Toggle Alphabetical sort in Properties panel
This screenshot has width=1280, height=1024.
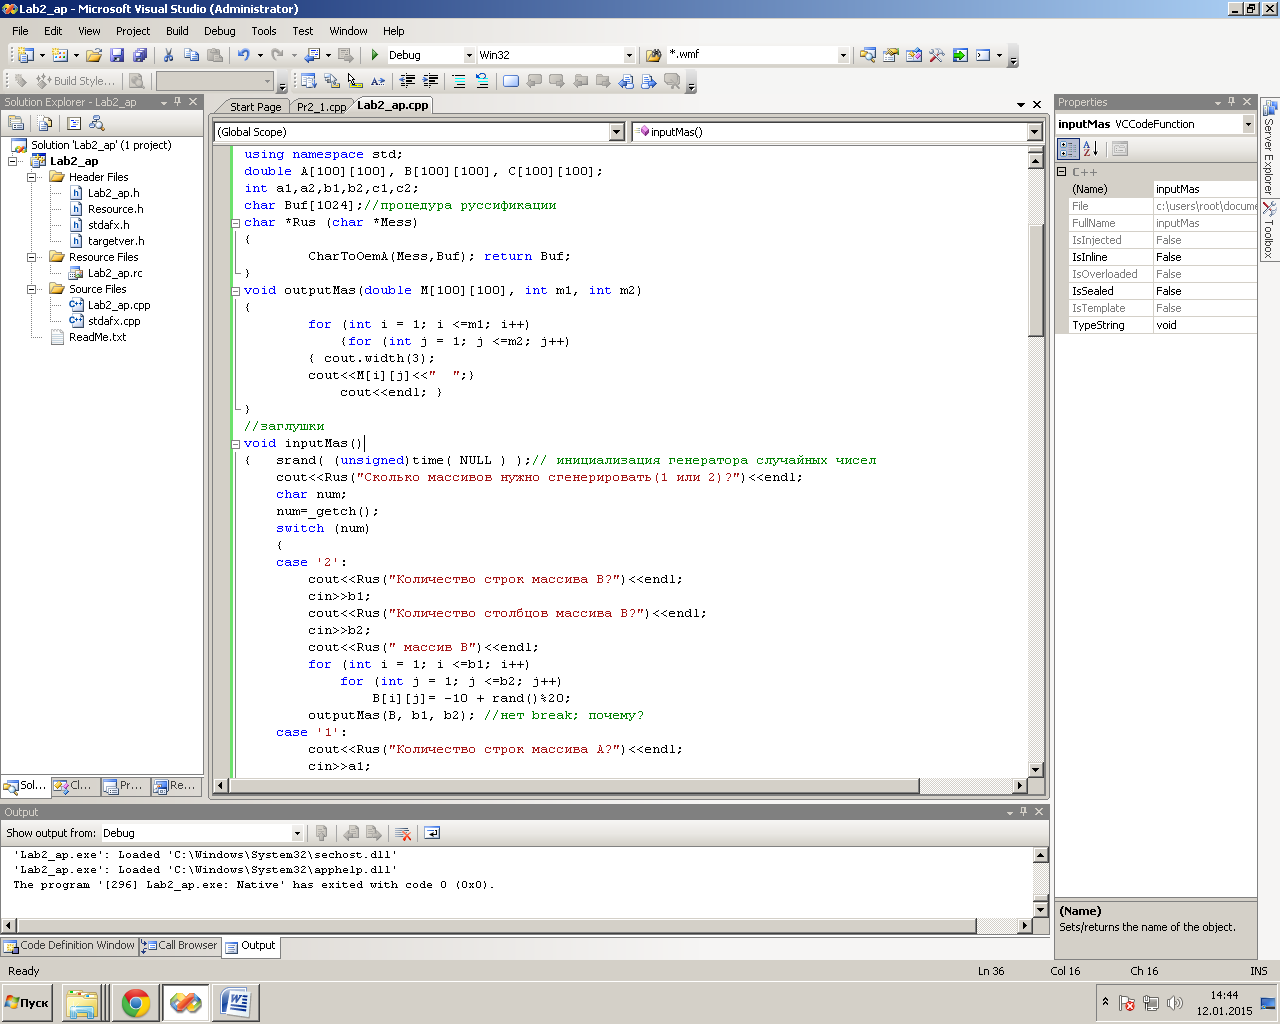[1091, 149]
